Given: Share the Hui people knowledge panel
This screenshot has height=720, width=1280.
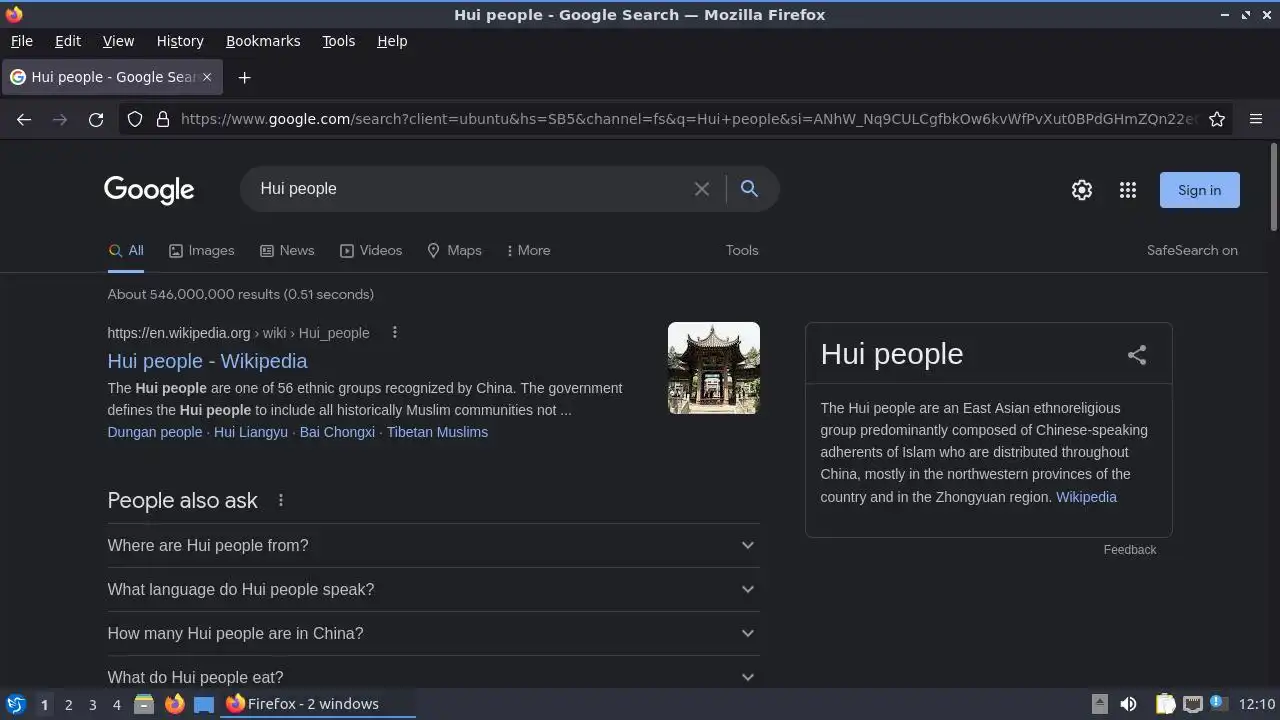Looking at the screenshot, I should [x=1137, y=355].
